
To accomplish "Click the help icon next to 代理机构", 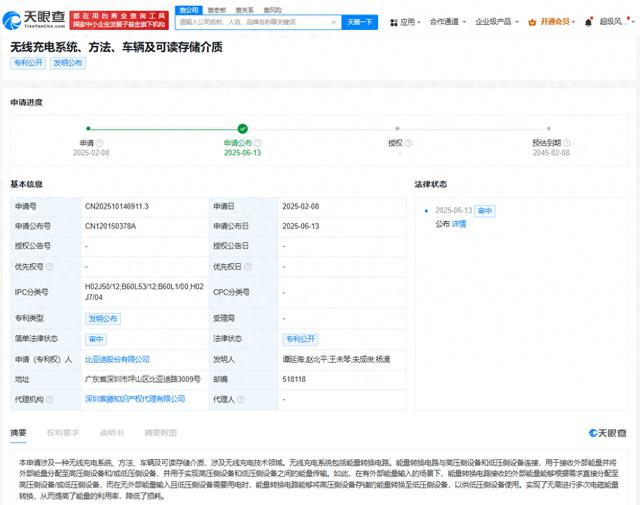I will click(x=50, y=399).
